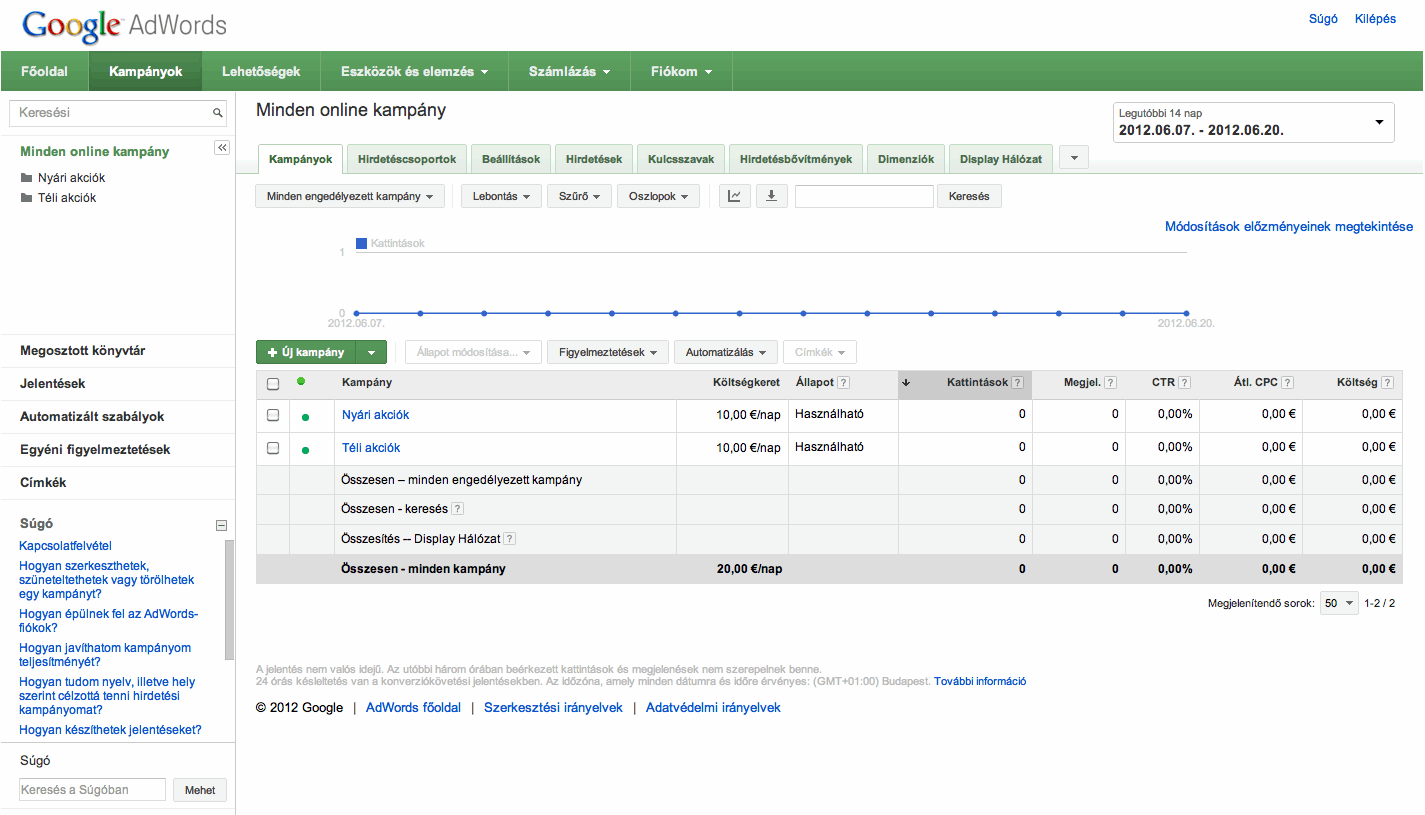Toggle the chart view icon button
The width and height of the screenshot is (1425, 815).
[x=734, y=196]
